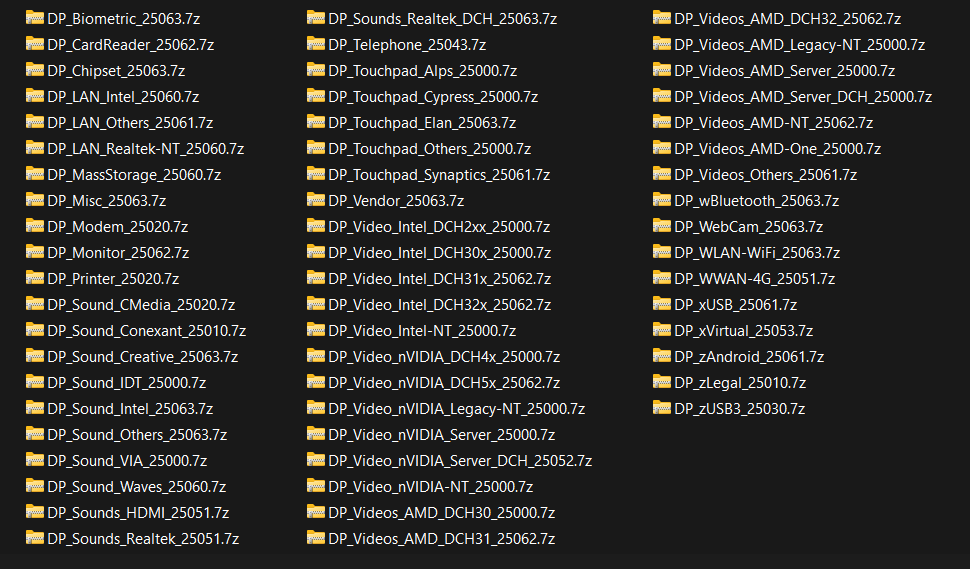Select file name DP_WLAN-WiFi_25063.7z

757,253
